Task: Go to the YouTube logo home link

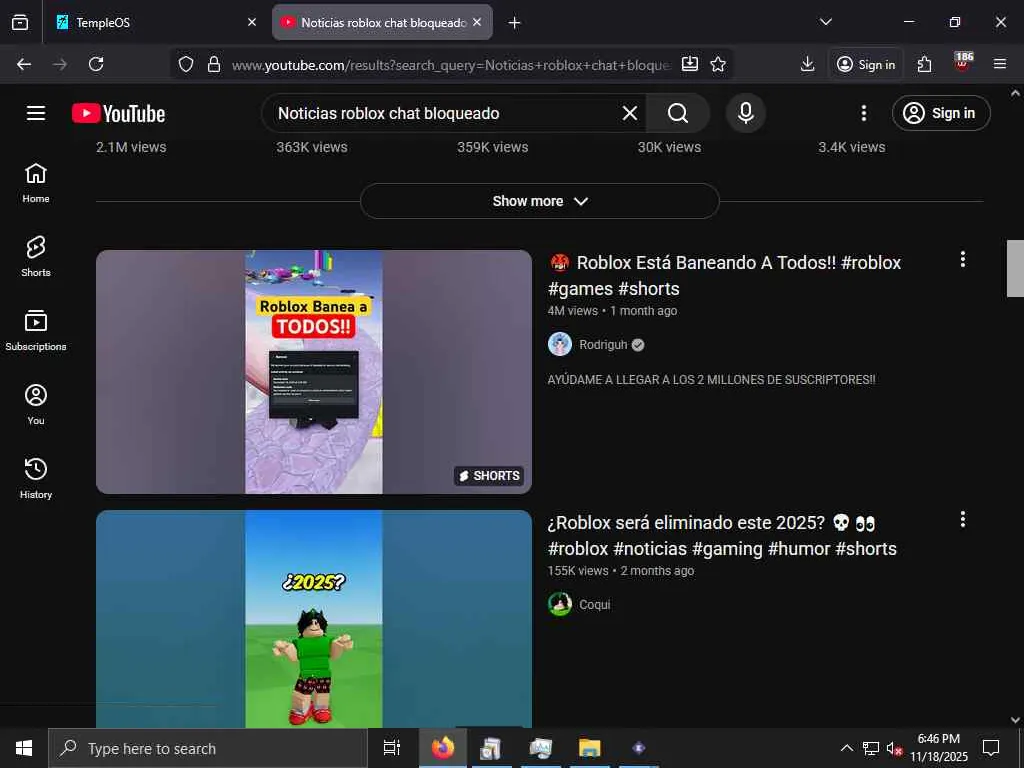Action: point(118,114)
